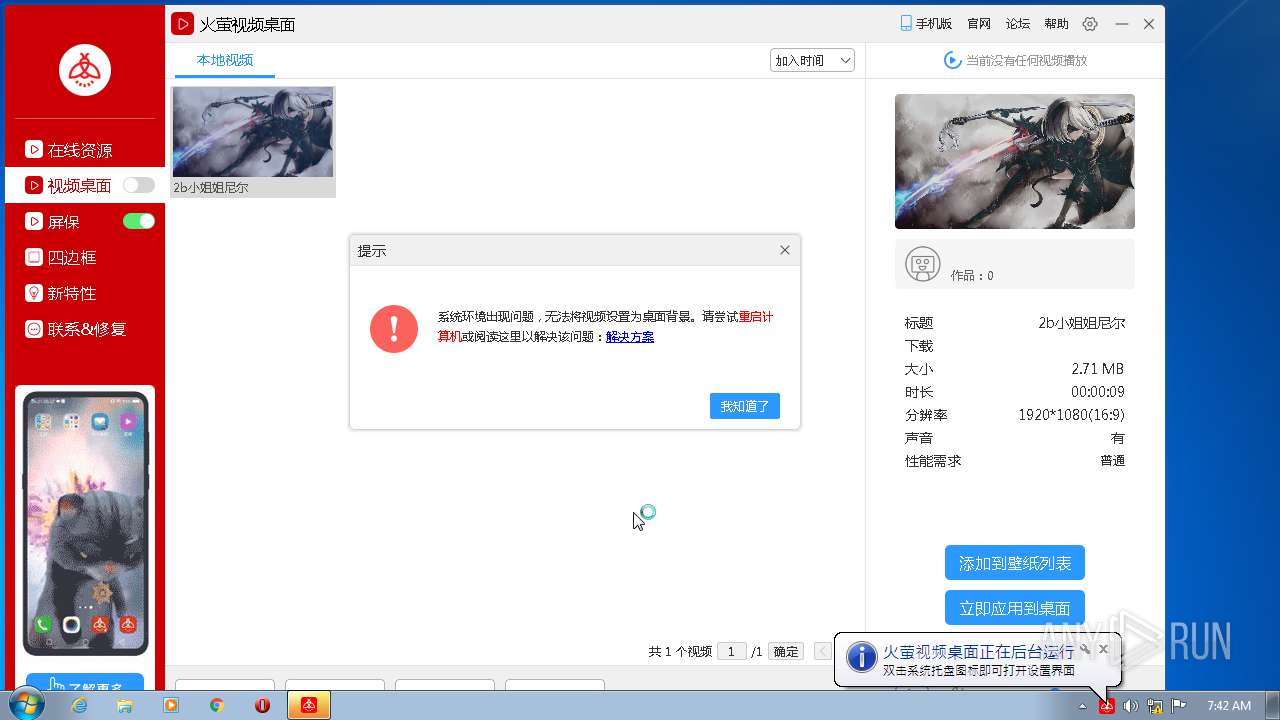Close the 火萤视频桌面 window

point(1149,24)
